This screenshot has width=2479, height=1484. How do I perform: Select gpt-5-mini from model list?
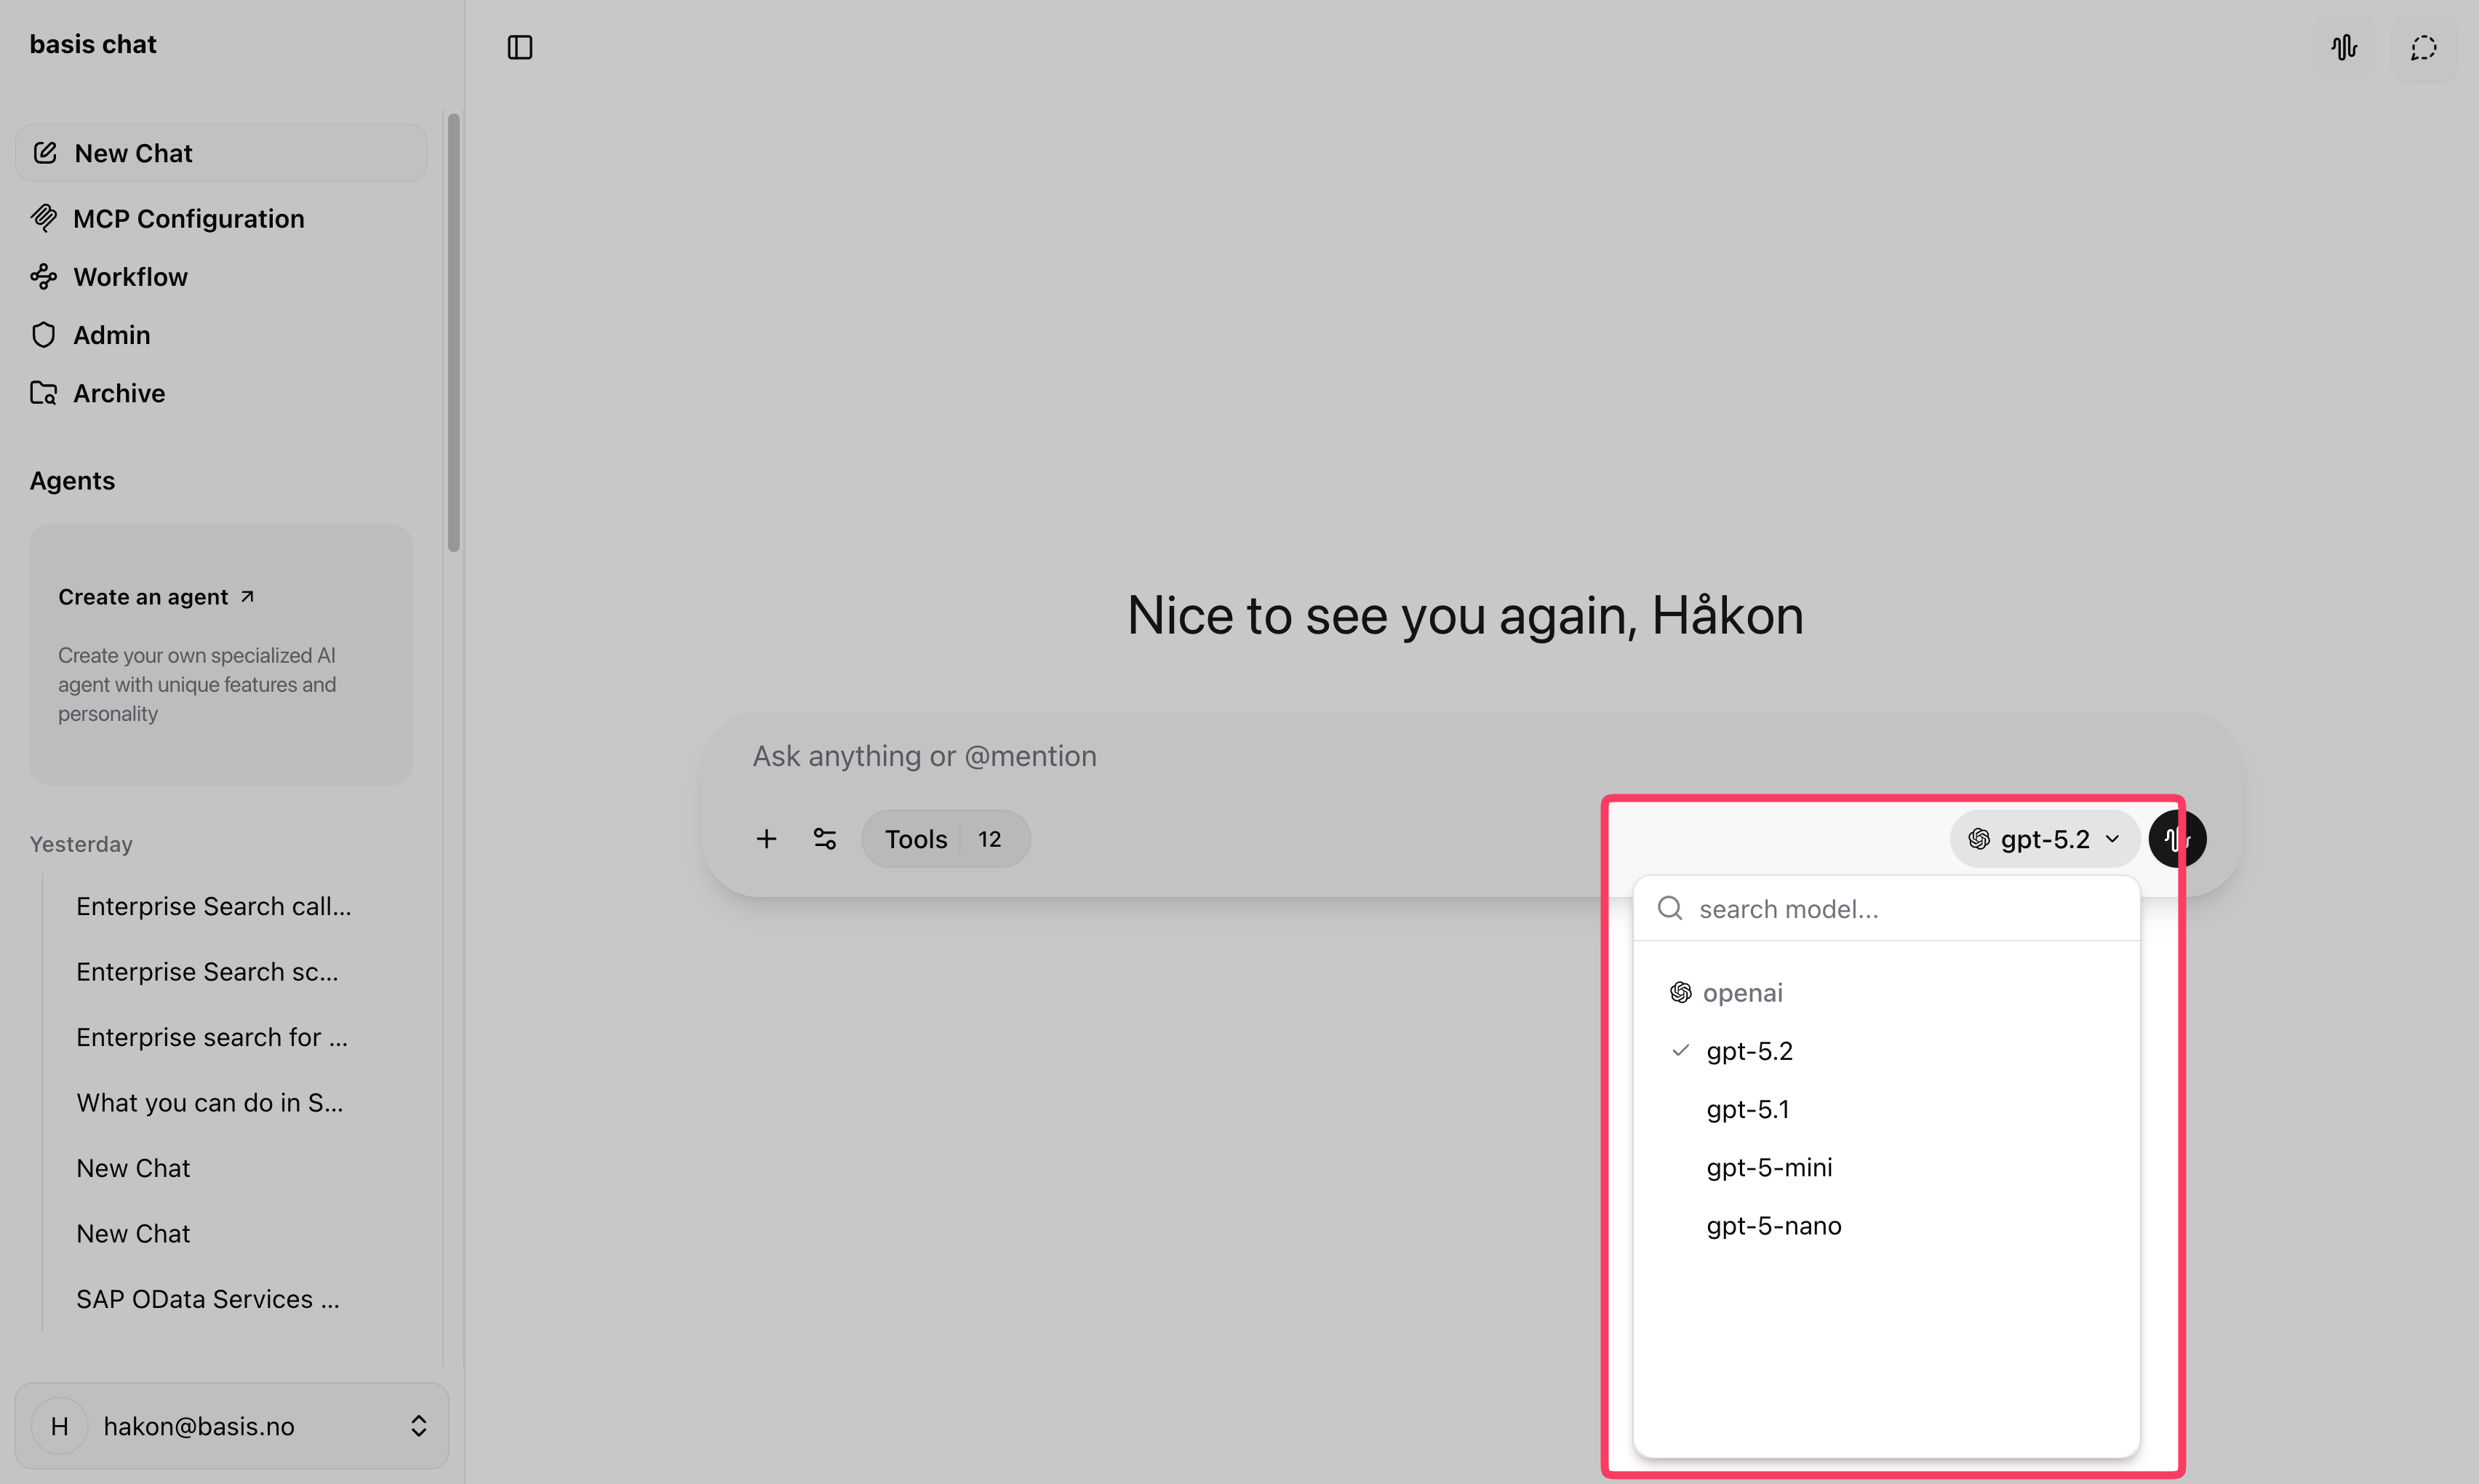click(1769, 1167)
